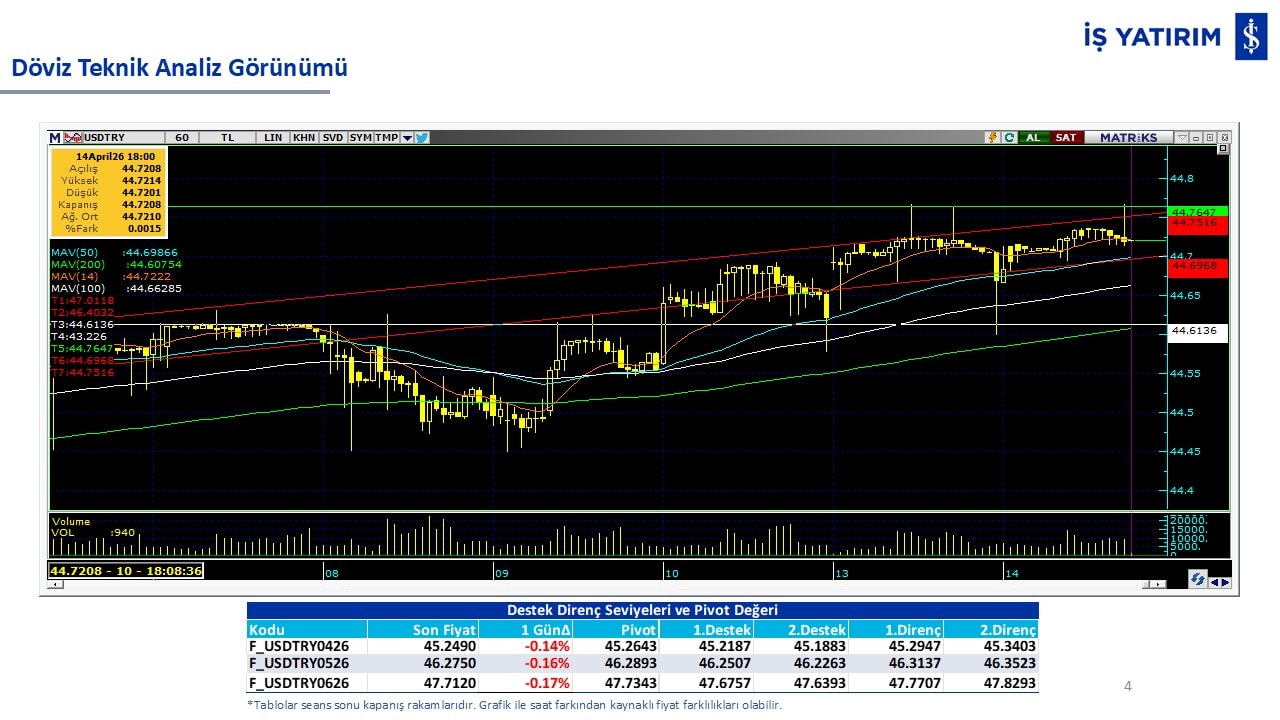Click the horizontal scrollbar under the chart
The width and height of the screenshot is (1280, 720).
pos(600,585)
